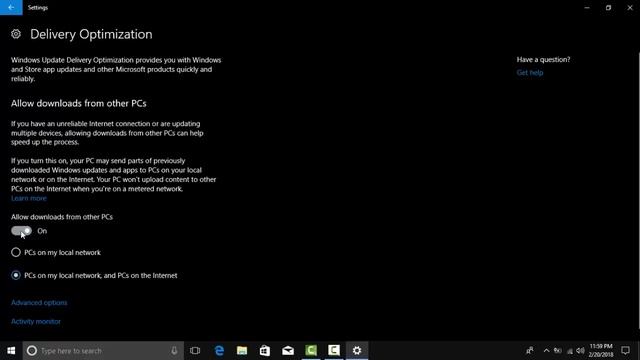Click the gear icon beside Delivery Optimization
The width and height of the screenshot is (640, 360).
tap(16, 34)
